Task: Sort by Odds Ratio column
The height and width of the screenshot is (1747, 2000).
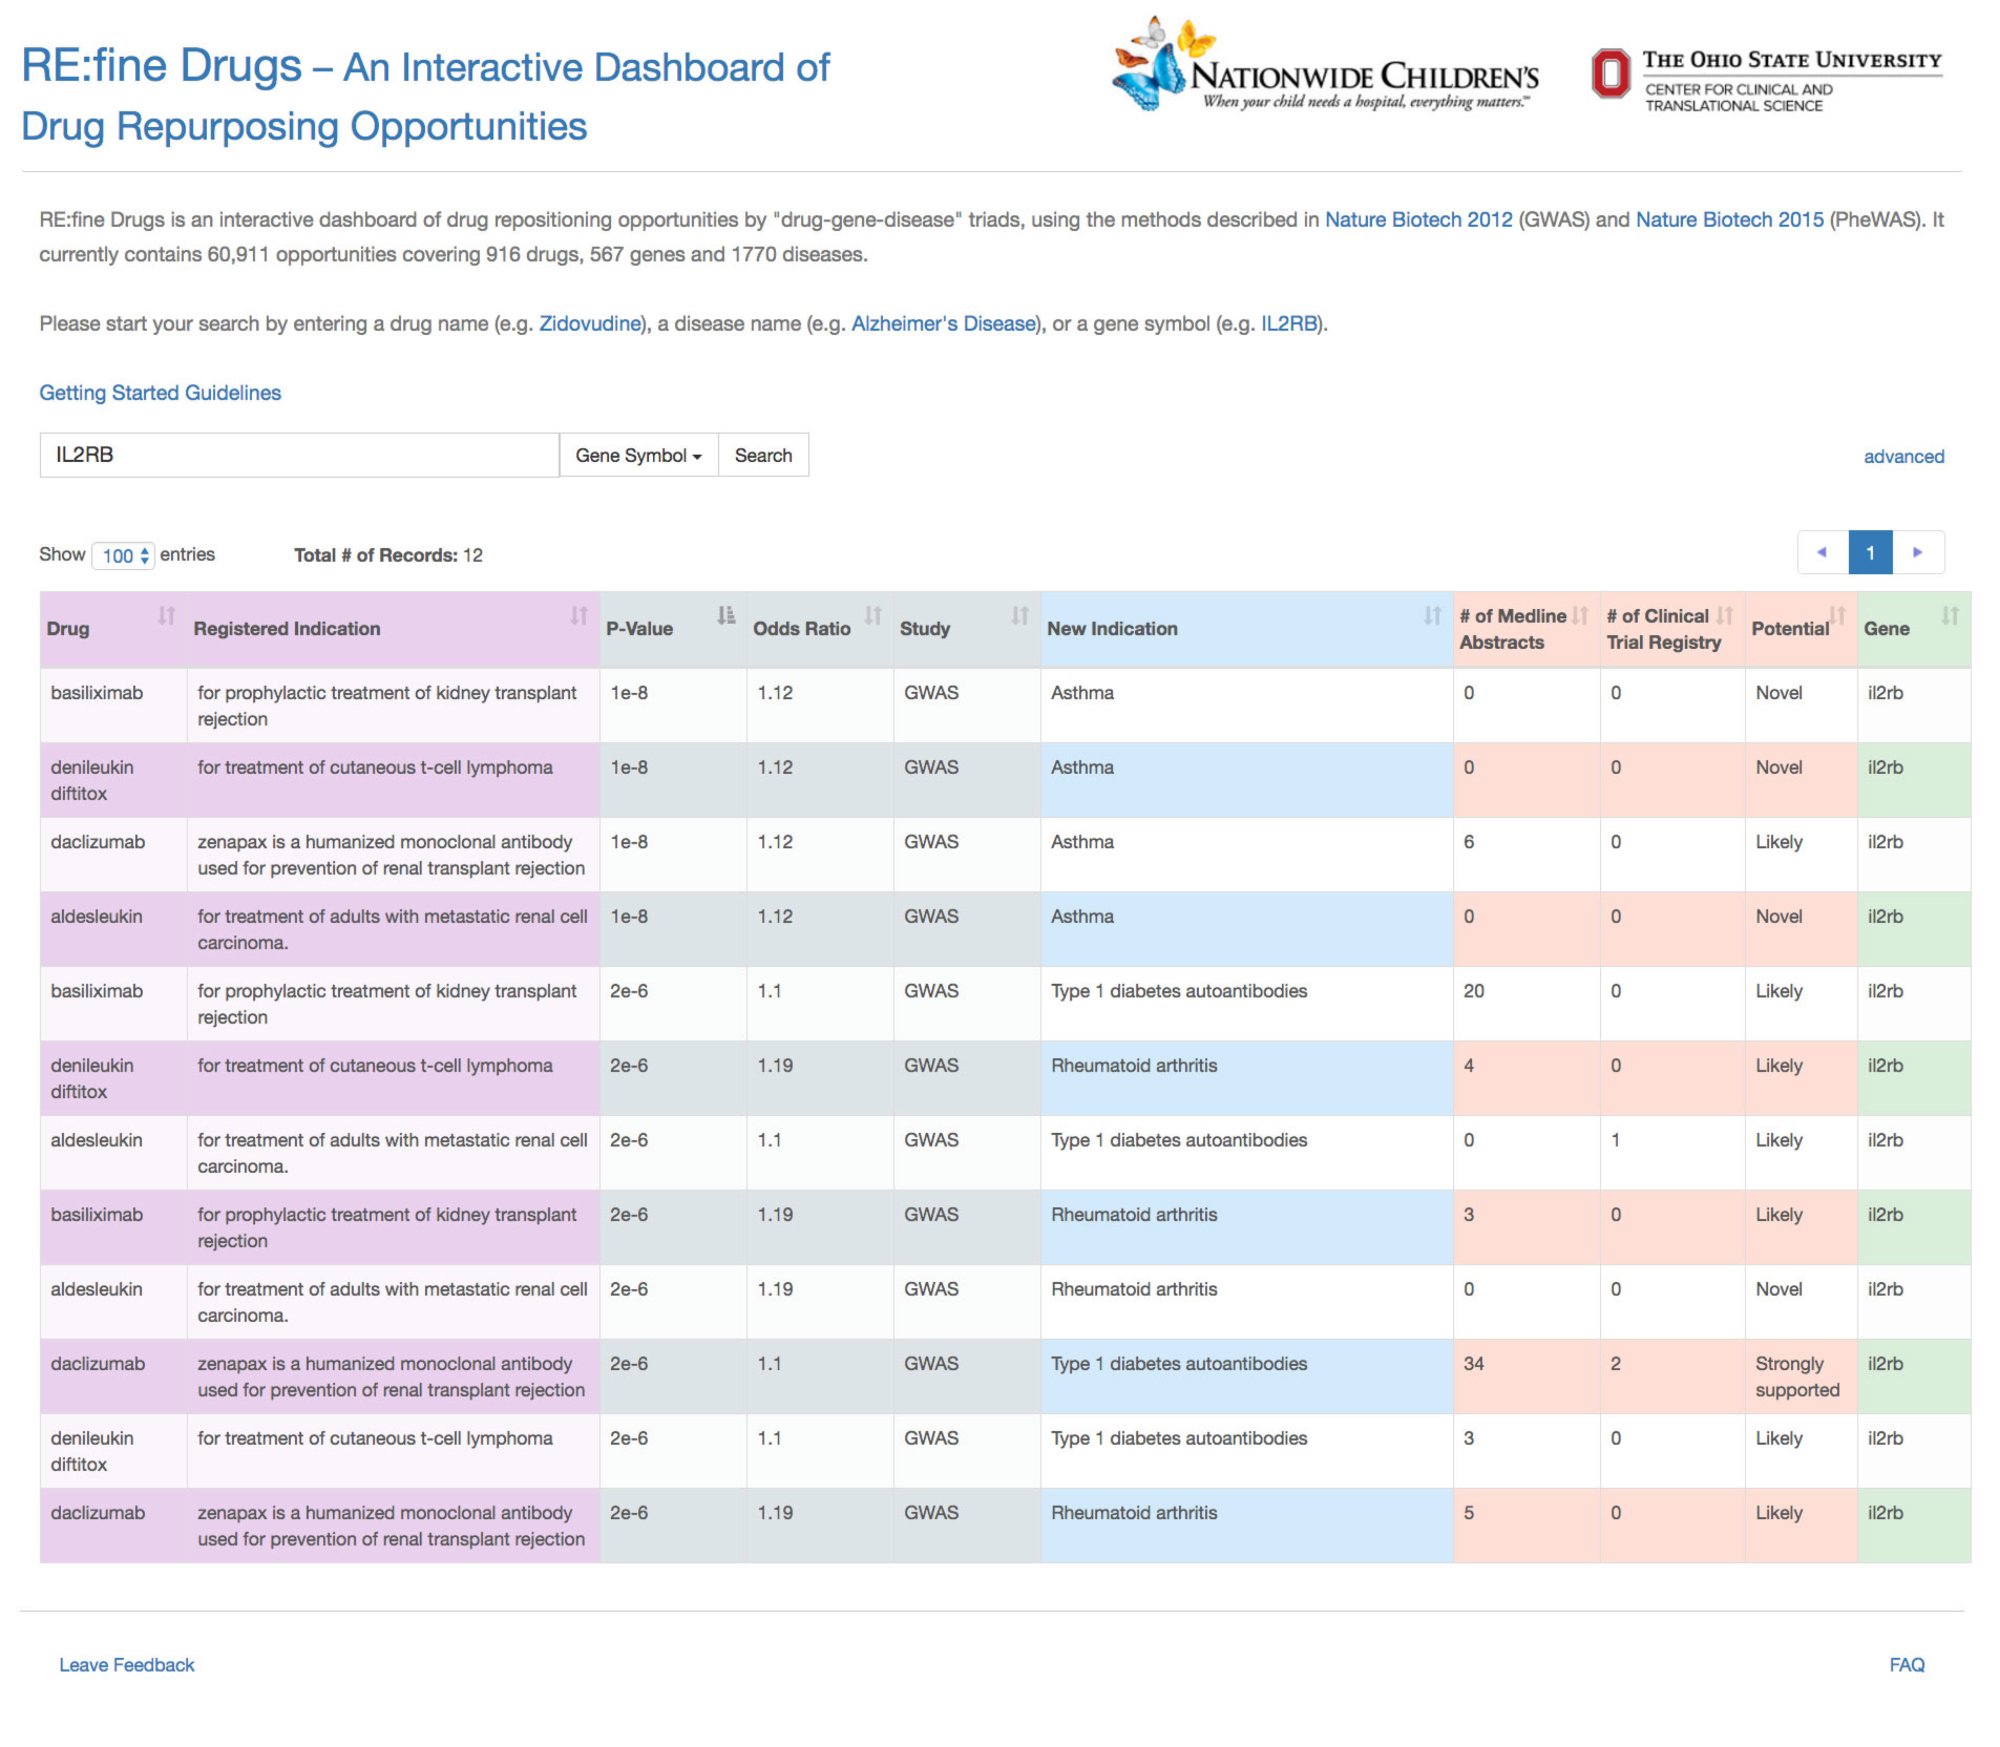Action: (872, 616)
